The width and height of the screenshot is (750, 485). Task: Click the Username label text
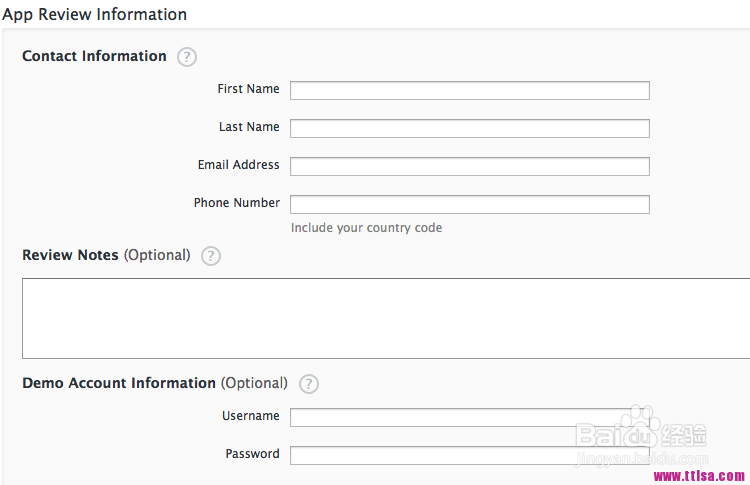pyautogui.click(x=250, y=416)
